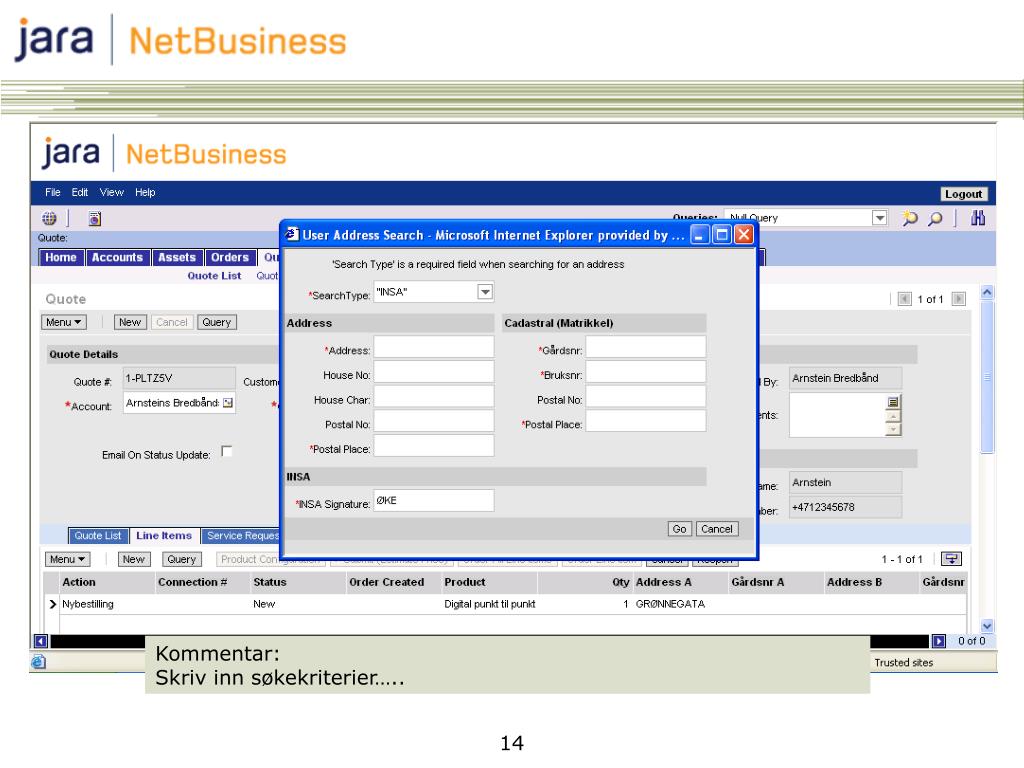1024x768 pixels.
Task: Click the right arrow on the bottom horizontal scrollbar
Action: tap(938, 641)
